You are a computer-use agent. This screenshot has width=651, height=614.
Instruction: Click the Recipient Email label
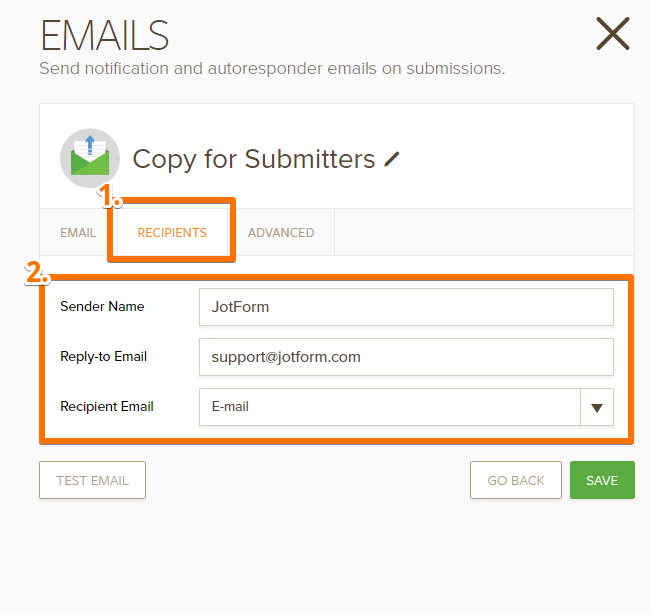point(107,407)
